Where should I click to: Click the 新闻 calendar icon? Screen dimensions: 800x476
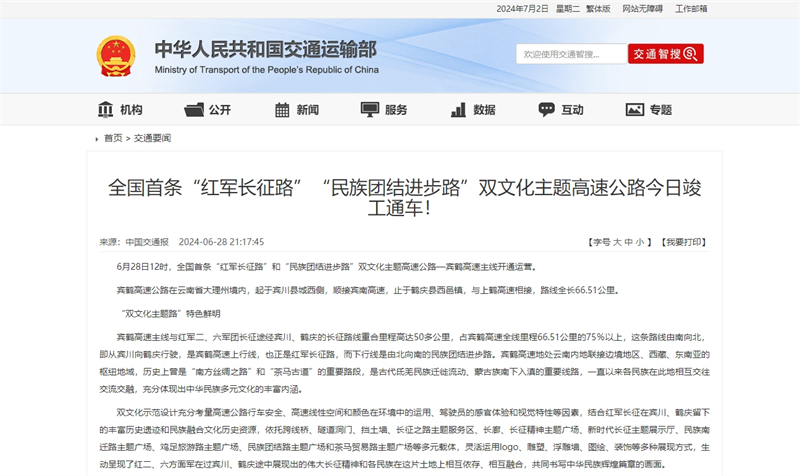tap(281, 109)
